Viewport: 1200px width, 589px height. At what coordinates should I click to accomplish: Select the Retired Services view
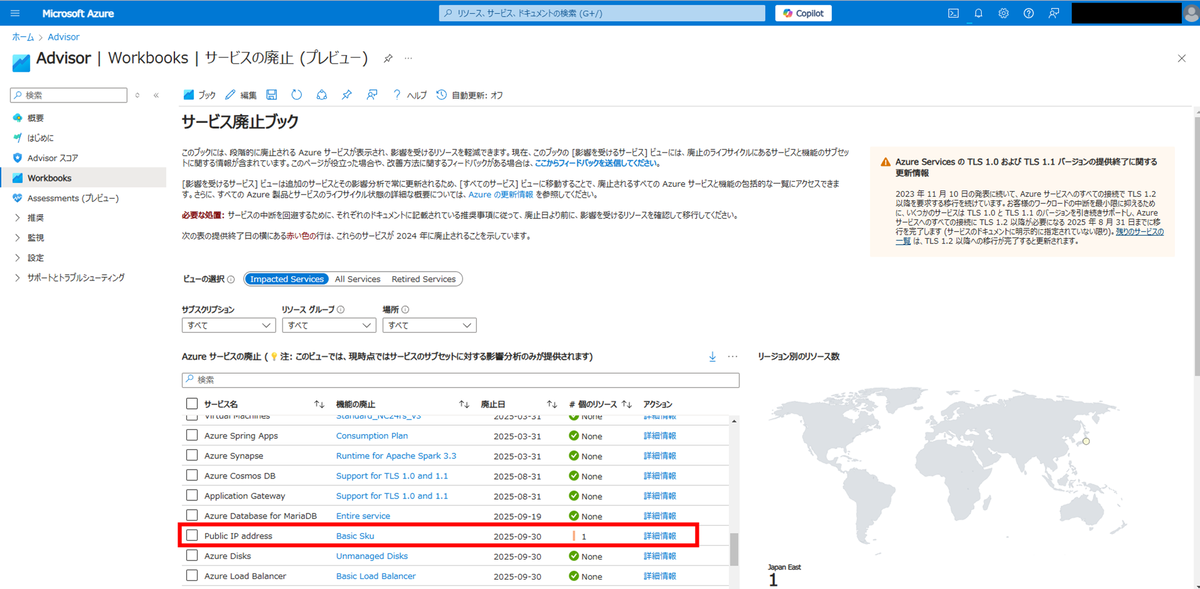(x=424, y=279)
